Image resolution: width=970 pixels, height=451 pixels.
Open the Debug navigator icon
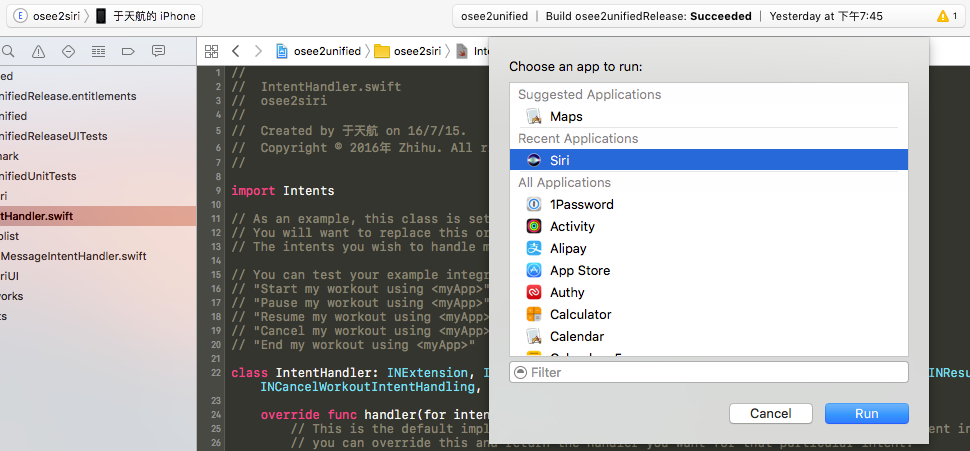tap(98, 51)
